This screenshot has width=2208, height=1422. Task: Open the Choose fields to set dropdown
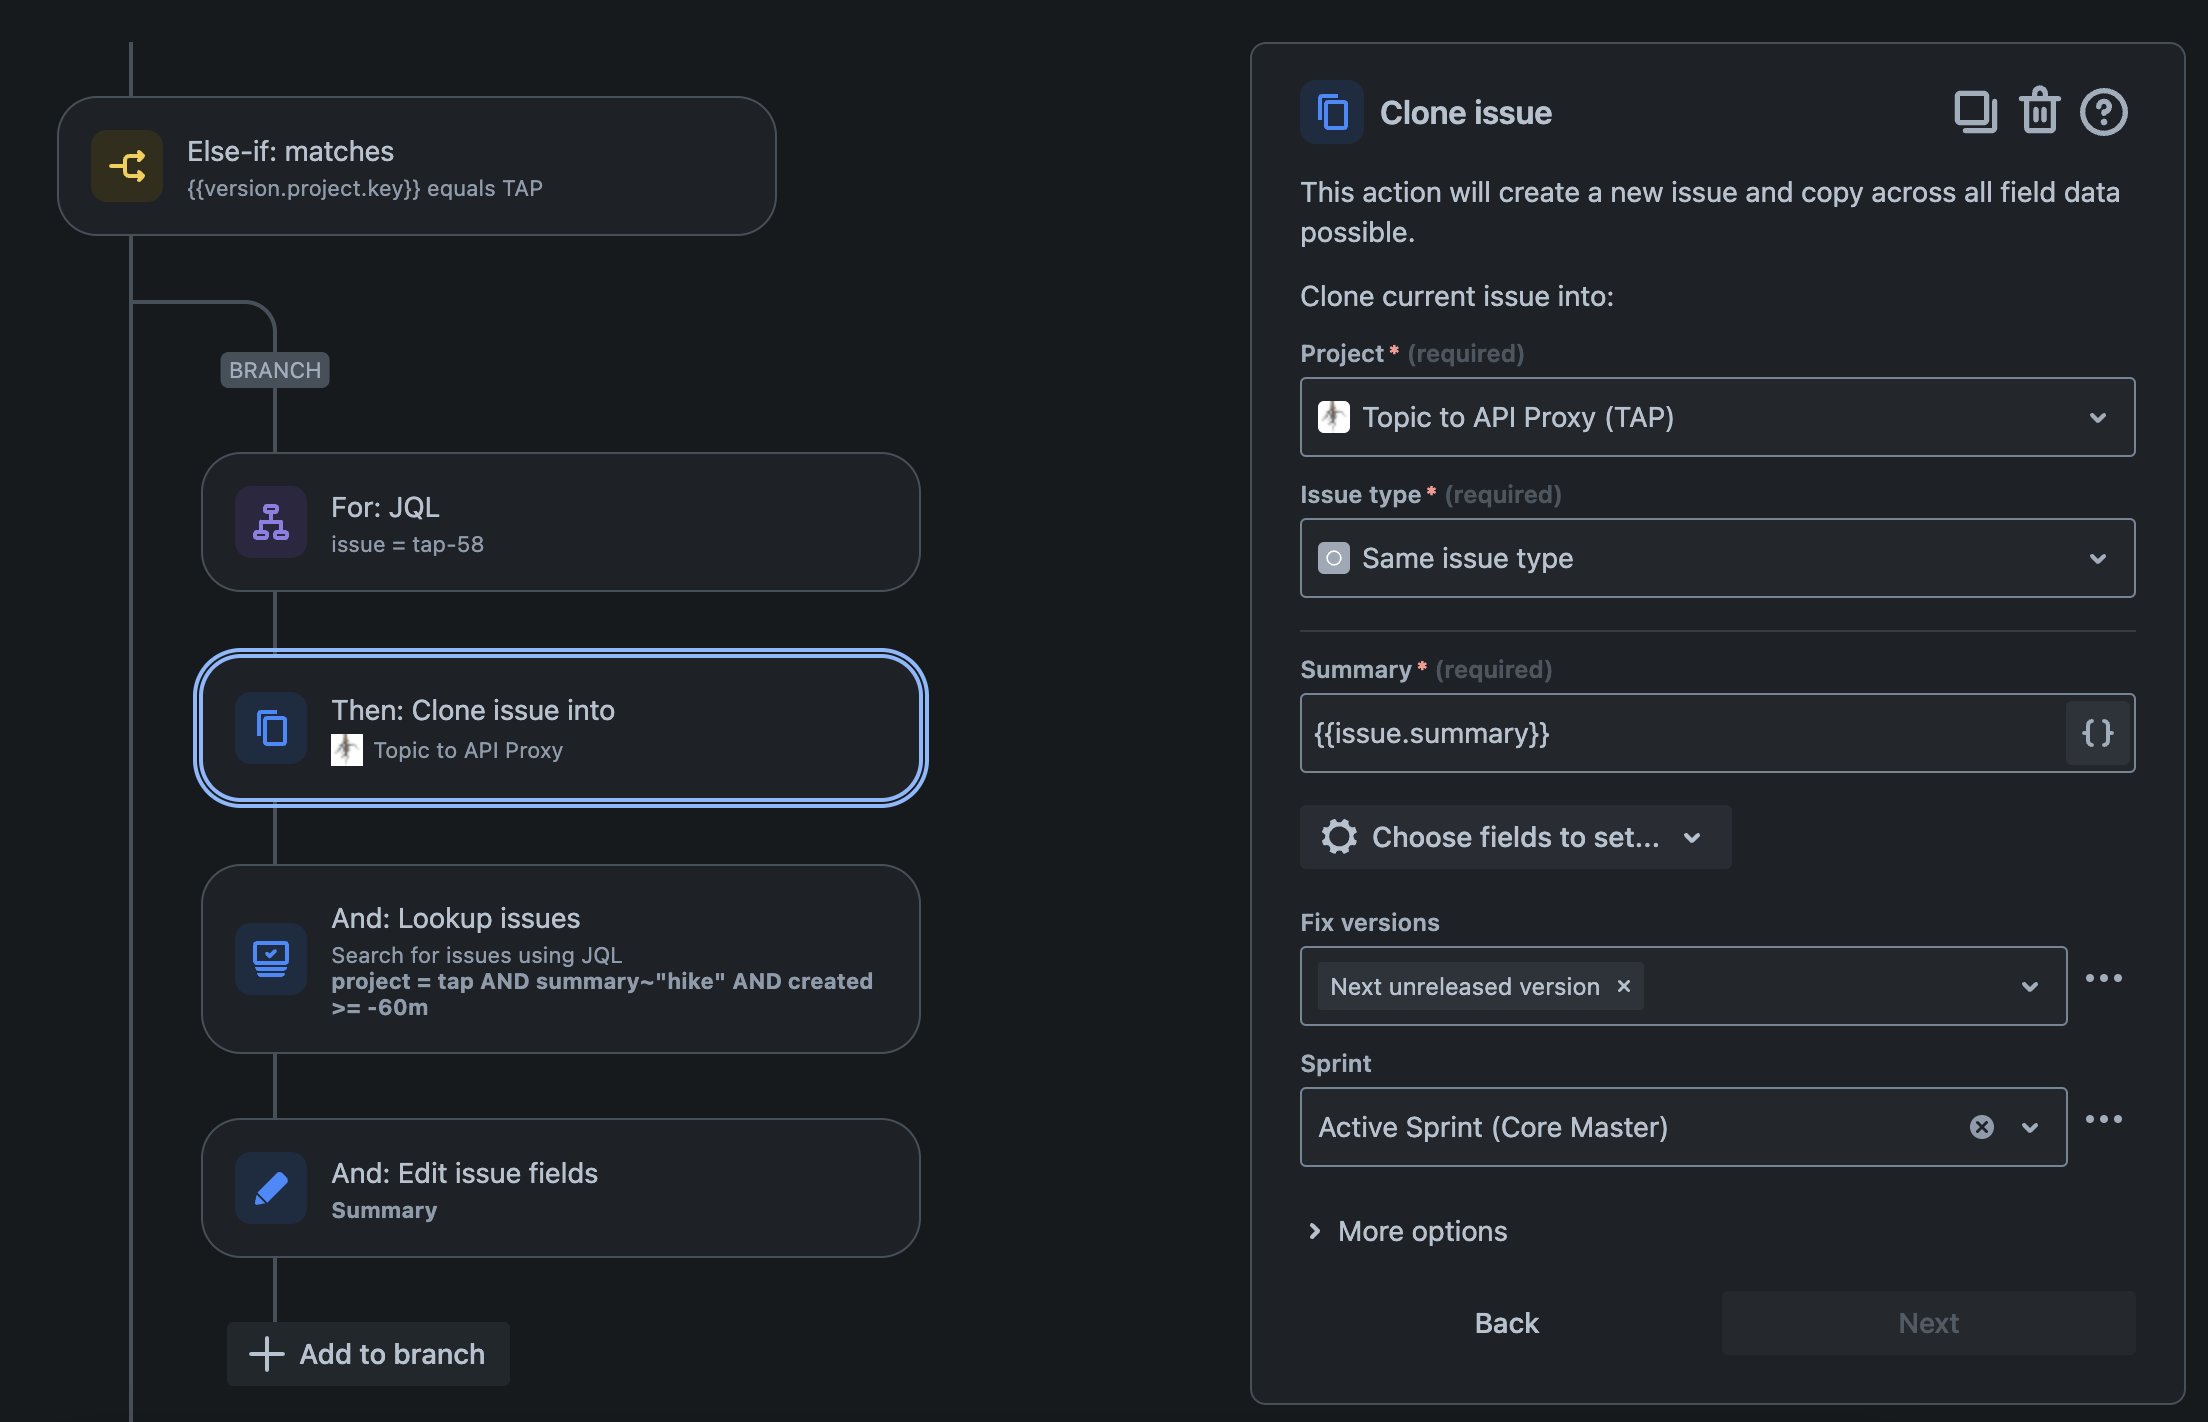(x=1515, y=837)
